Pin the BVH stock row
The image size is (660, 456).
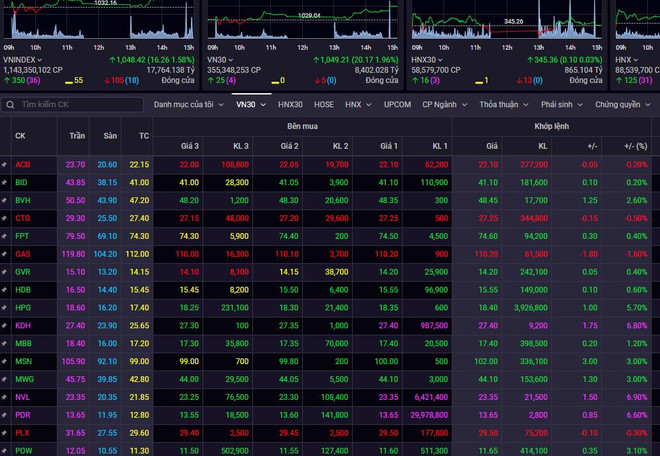coord(4,200)
